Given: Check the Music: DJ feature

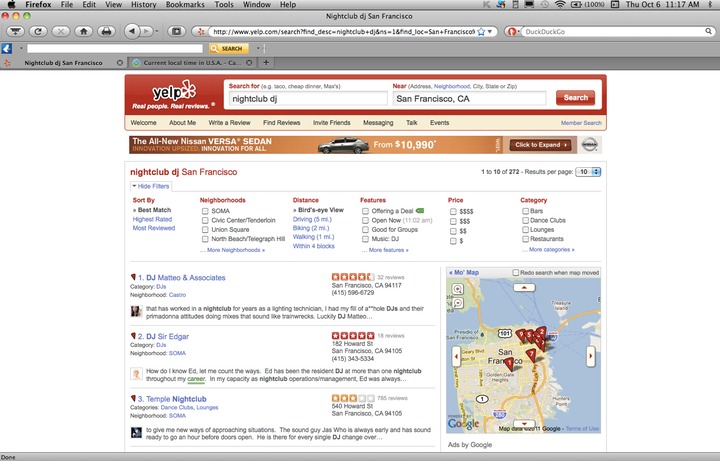Looking at the screenshot, I should pos(366,239).
